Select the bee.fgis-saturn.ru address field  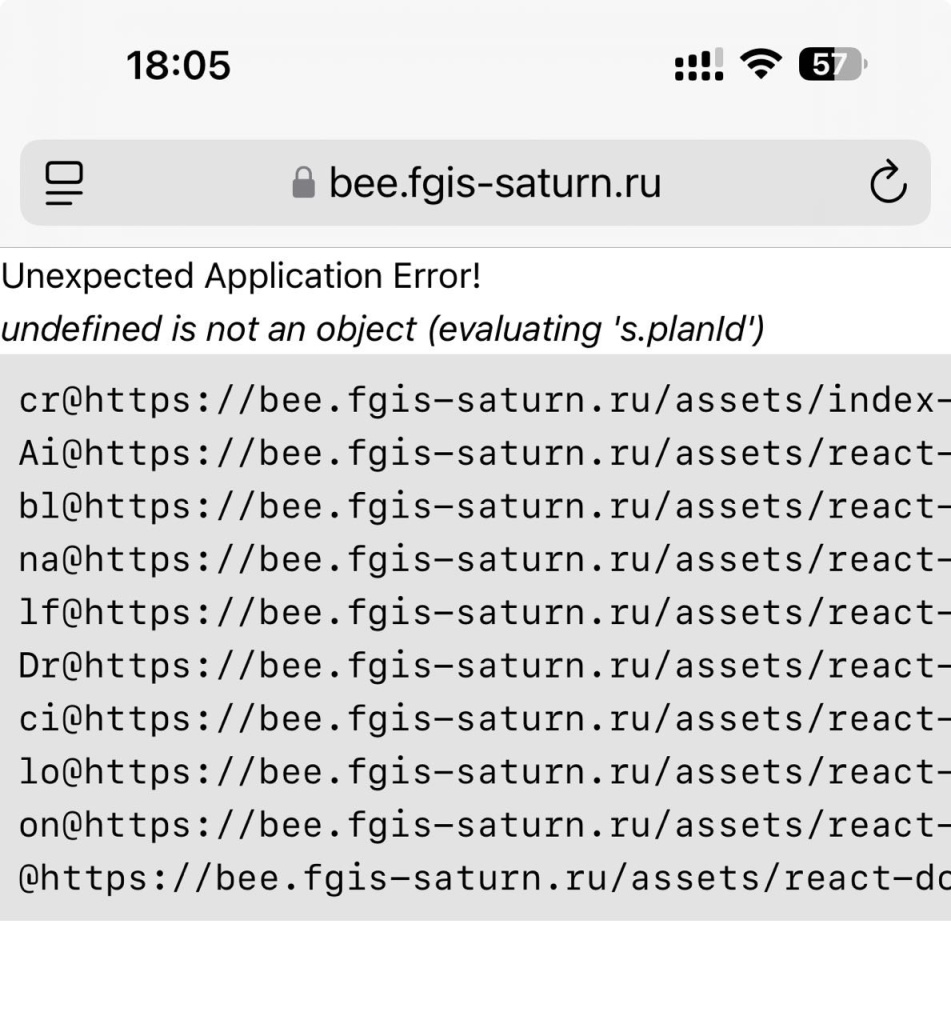[x=476, y=183]
